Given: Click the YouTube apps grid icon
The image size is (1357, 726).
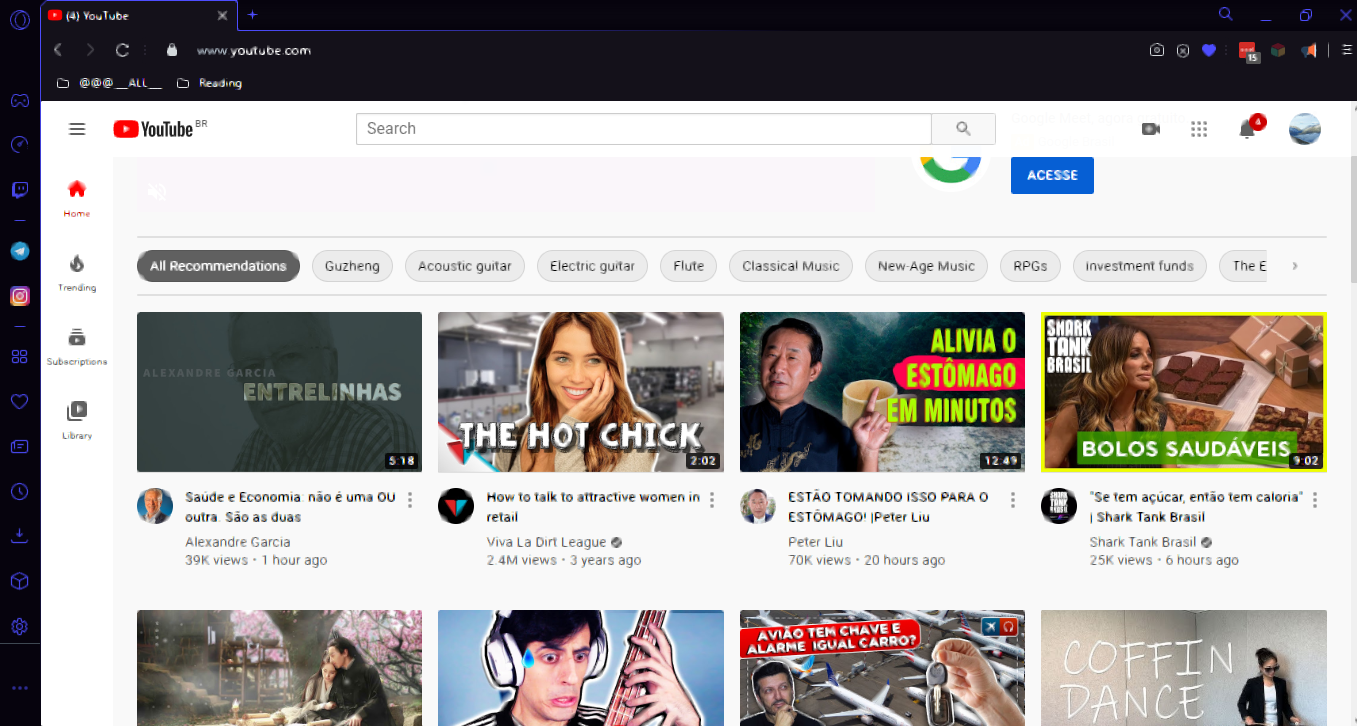Looking at the screenshot, I should pyautogui.click(x=1199, y=129).
